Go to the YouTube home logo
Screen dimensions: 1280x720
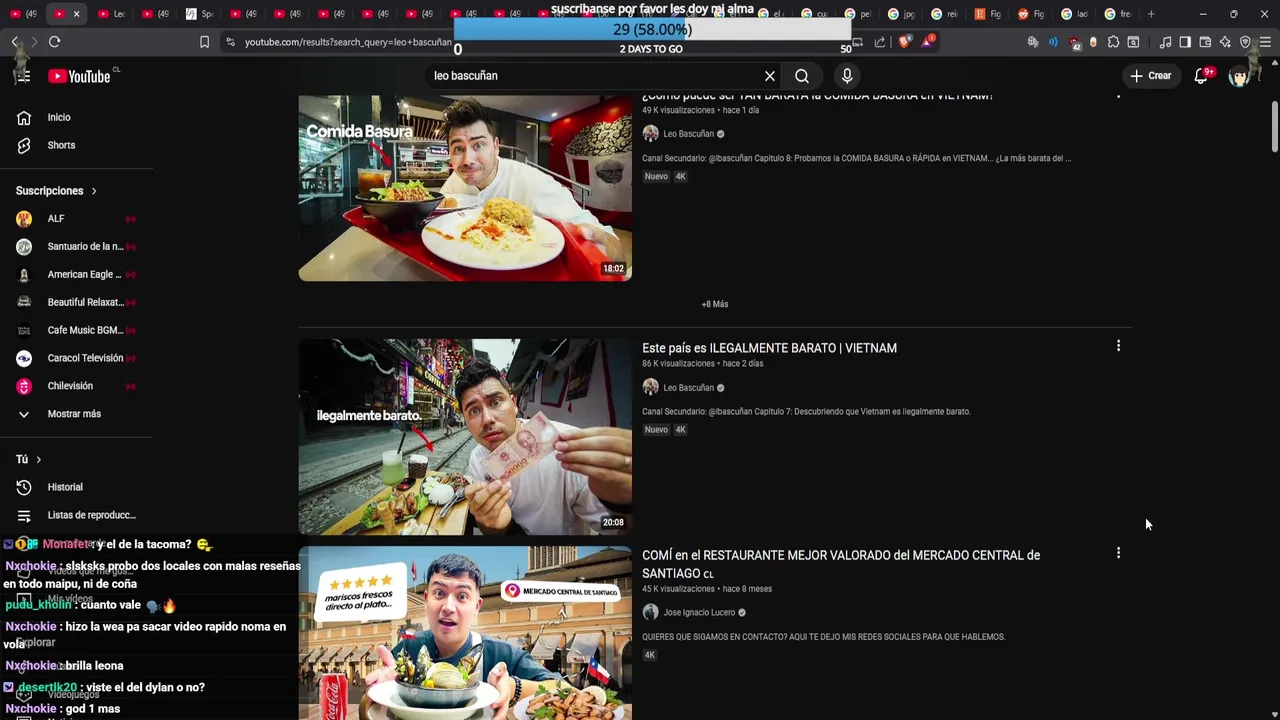tap(79, 76)
